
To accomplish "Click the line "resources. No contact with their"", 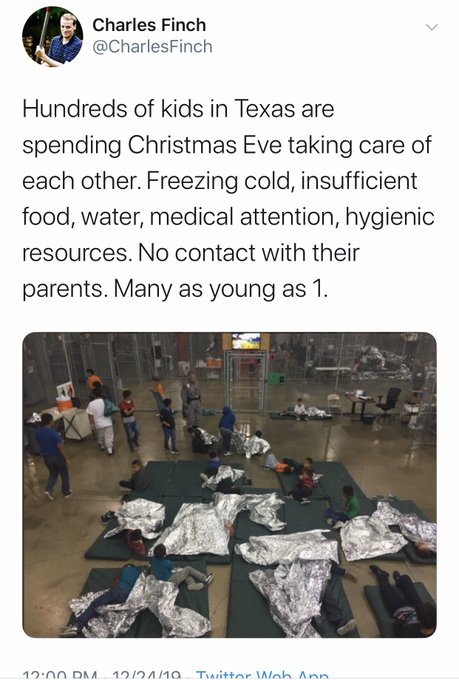I will click(x=191, y=252).
